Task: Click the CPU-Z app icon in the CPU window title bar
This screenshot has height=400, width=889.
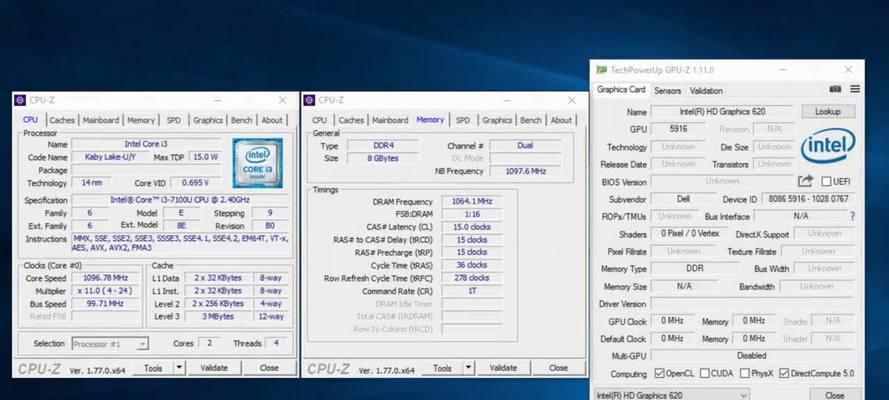Action: (20, 100)
